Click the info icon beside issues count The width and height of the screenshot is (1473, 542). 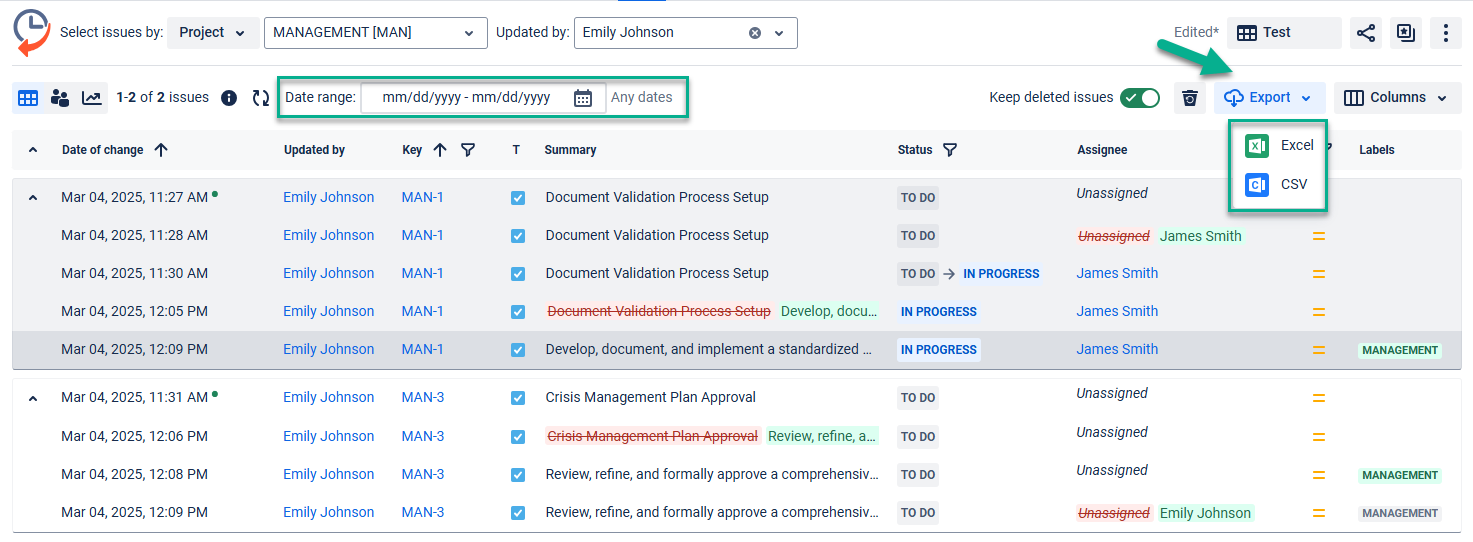(229, 98)
